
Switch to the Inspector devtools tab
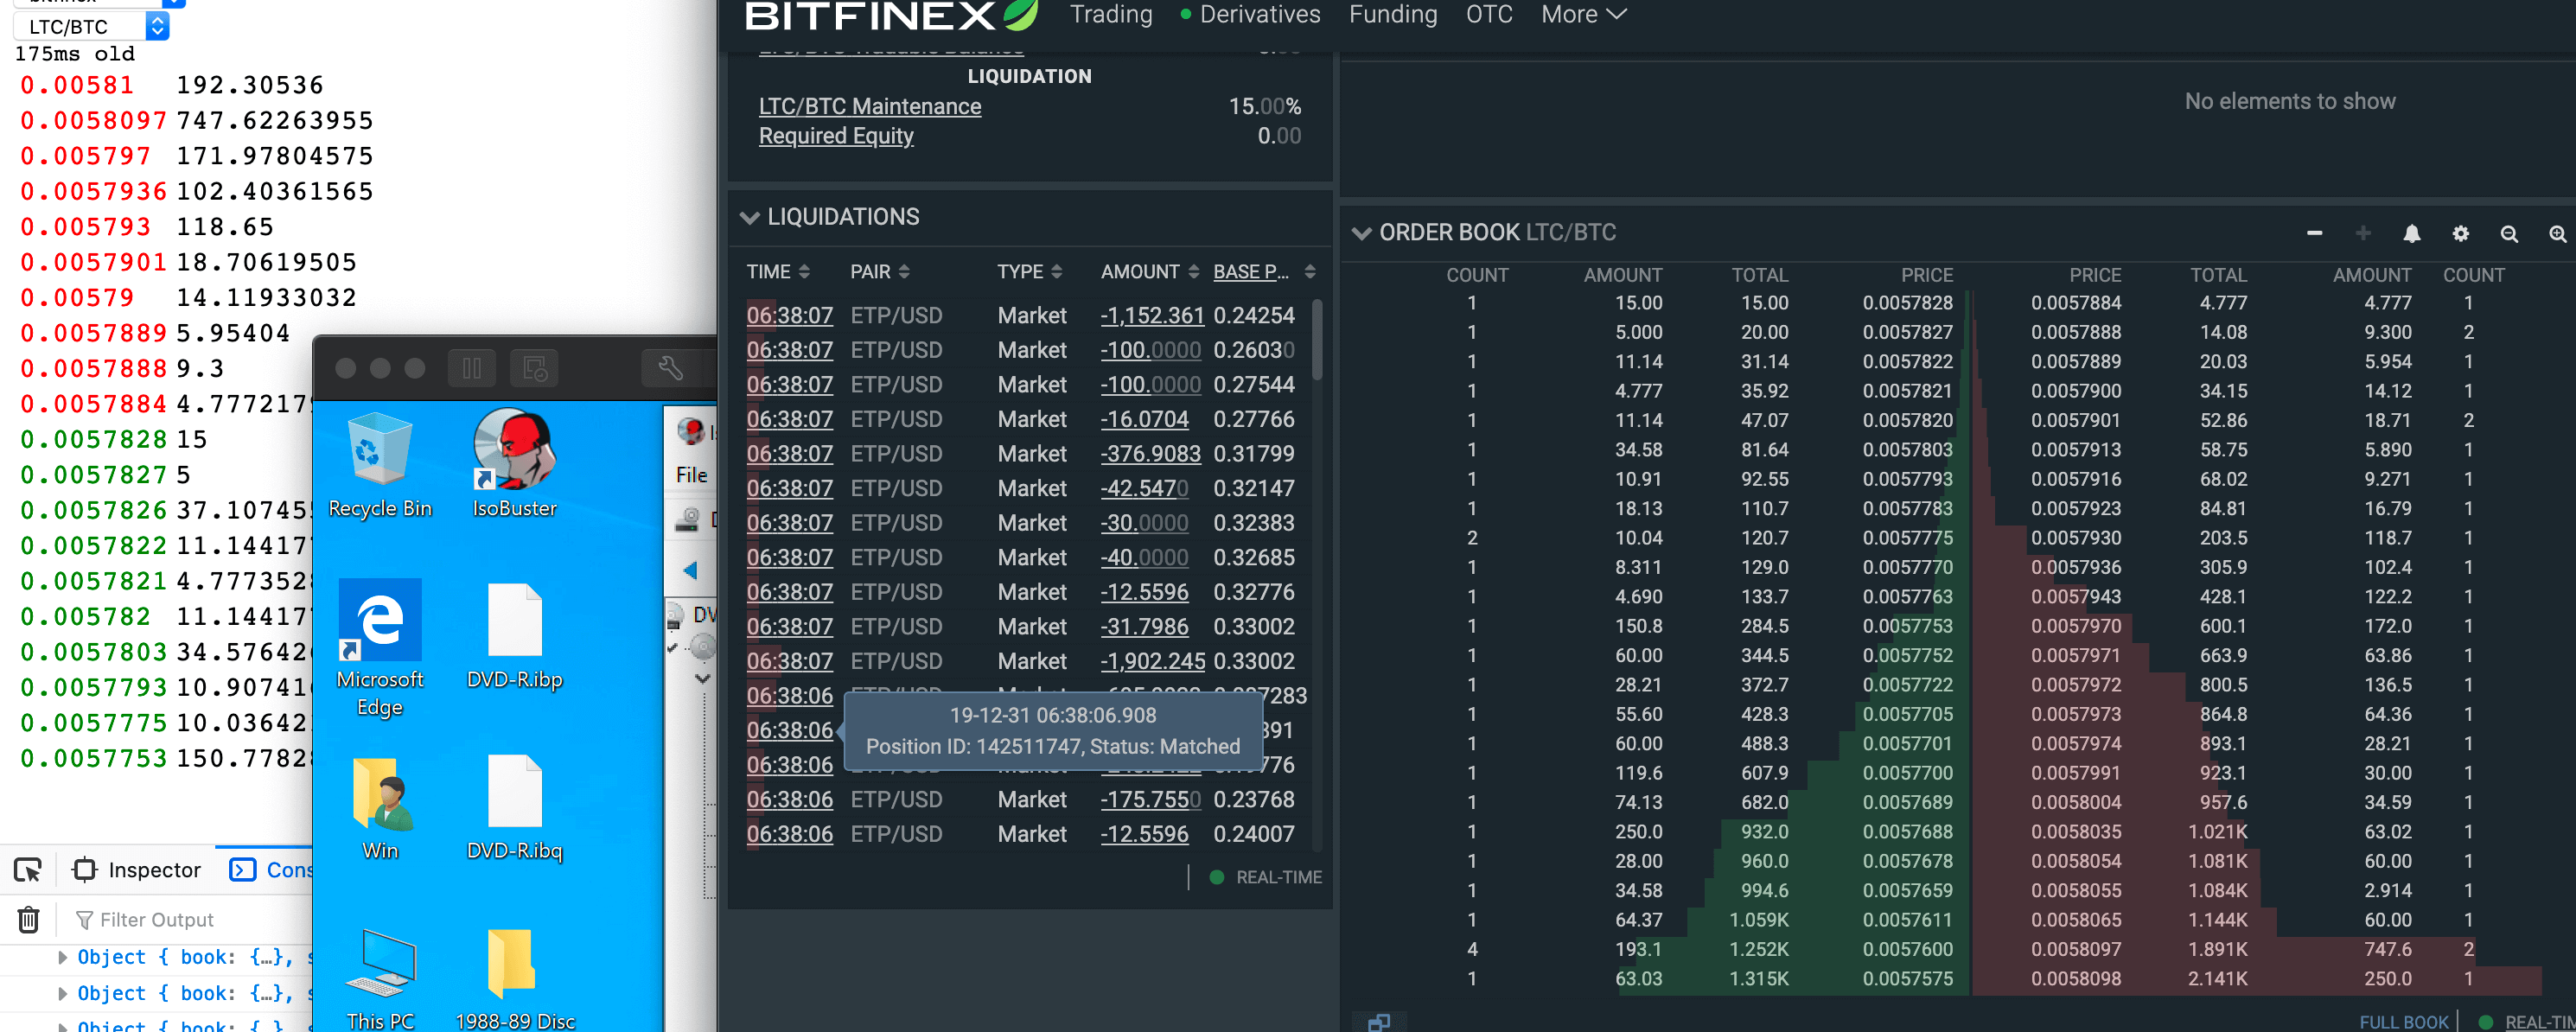coord(137,870)
